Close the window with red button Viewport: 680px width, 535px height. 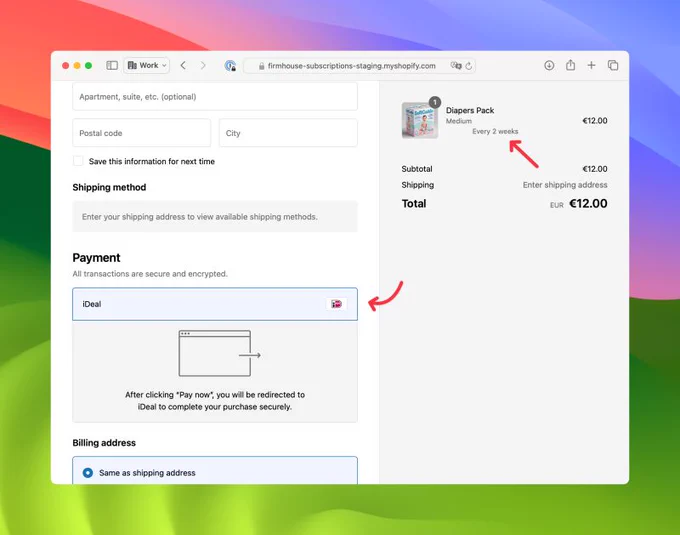[65, 65]
